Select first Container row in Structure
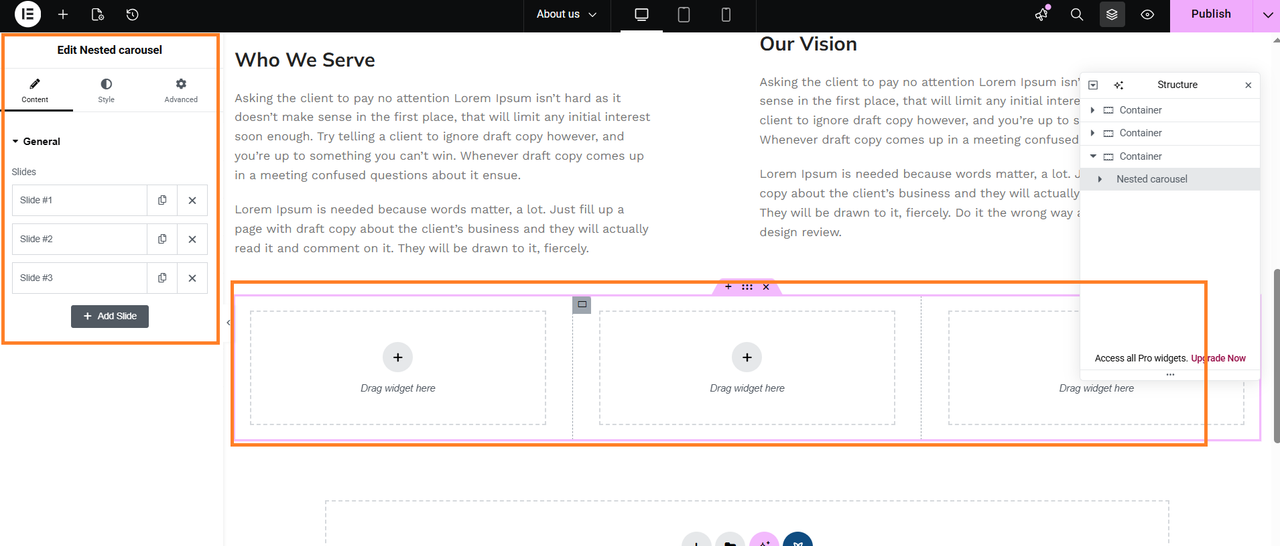The image size is (1280, 546). click(1170, 110)
